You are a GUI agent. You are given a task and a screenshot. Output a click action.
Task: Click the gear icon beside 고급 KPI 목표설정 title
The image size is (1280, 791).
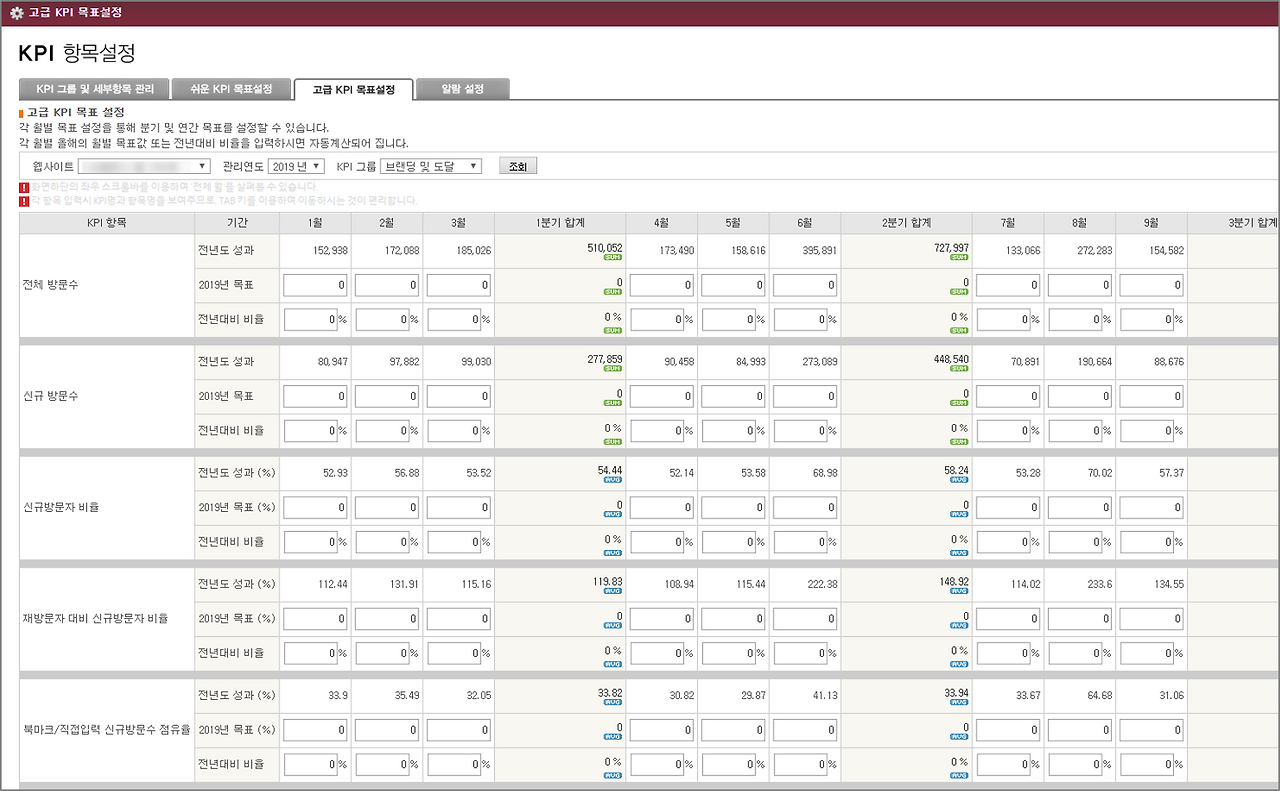16,13
